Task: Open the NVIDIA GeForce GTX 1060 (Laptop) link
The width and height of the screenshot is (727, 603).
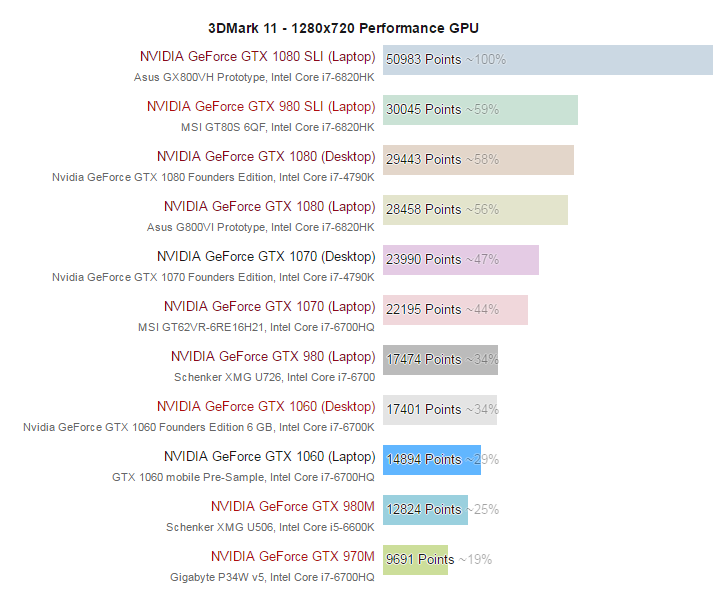Action: tap(269, 457)
